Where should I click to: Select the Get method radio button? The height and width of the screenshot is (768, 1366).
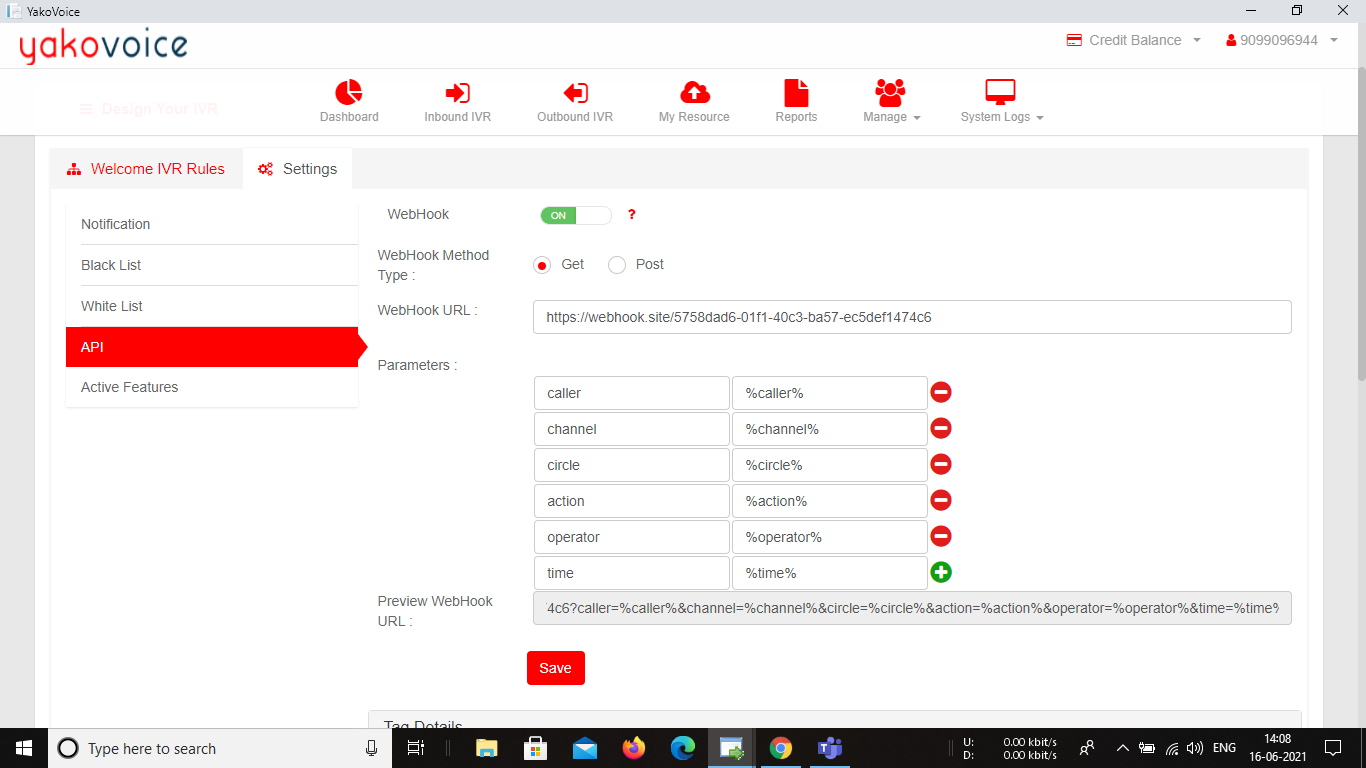click(542, 265)
